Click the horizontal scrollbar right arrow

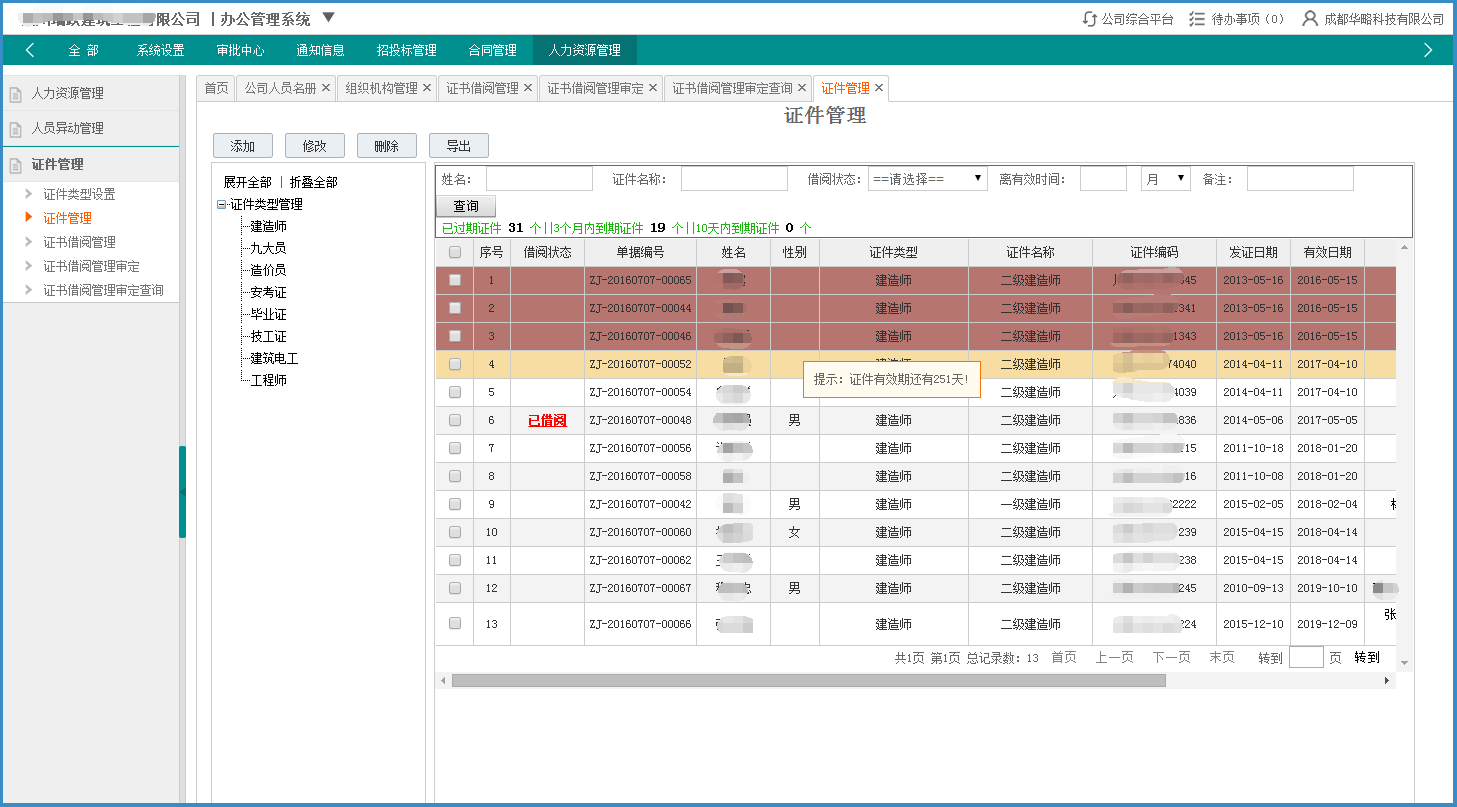click(1387, 680)
